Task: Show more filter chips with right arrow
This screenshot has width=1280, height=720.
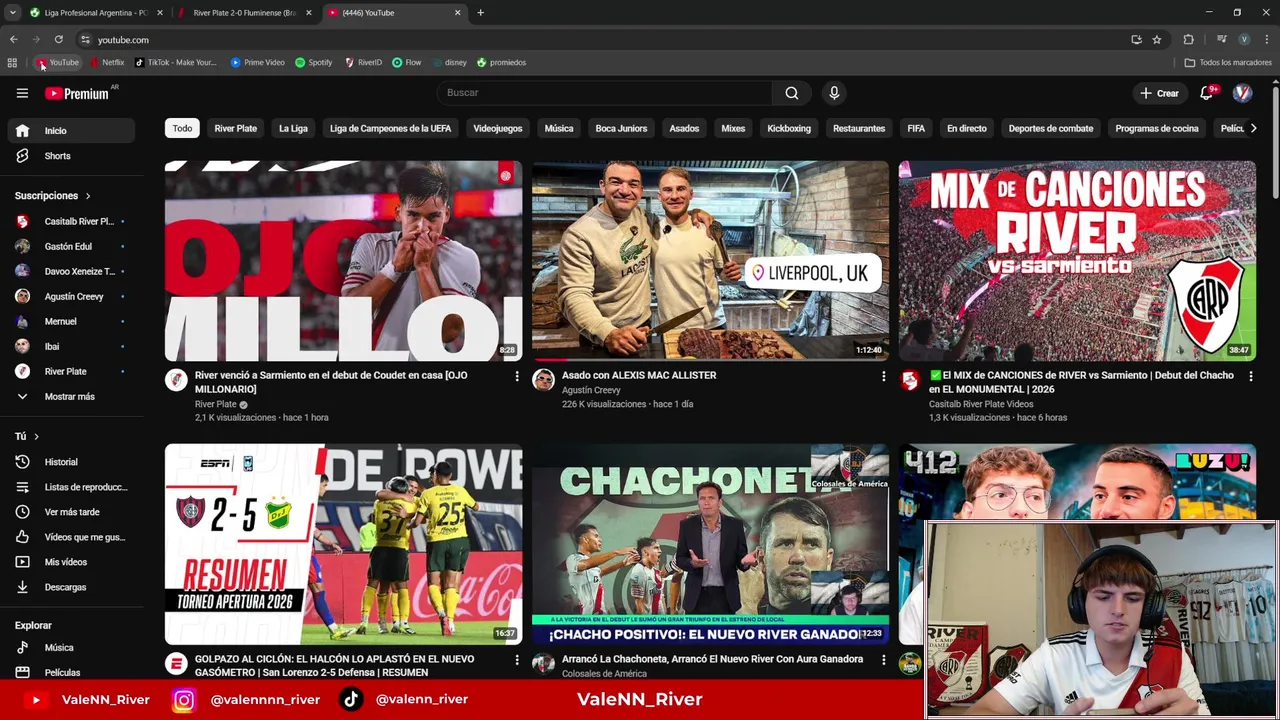Action: (1253, 128)
